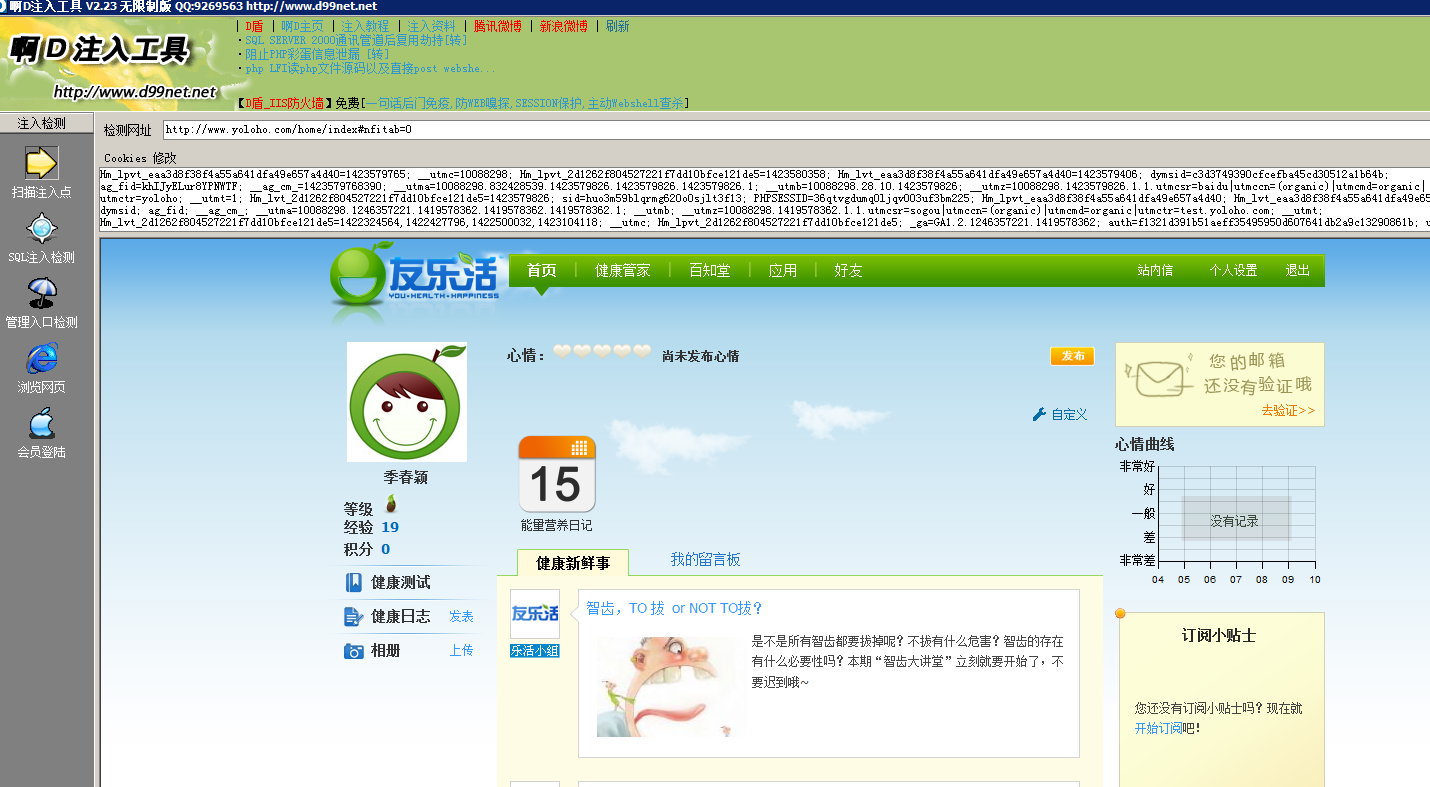Open the 智齿，TO 拔 or NOT TO拔 article
Screen dimensions: 1430x787
(675, 608)
